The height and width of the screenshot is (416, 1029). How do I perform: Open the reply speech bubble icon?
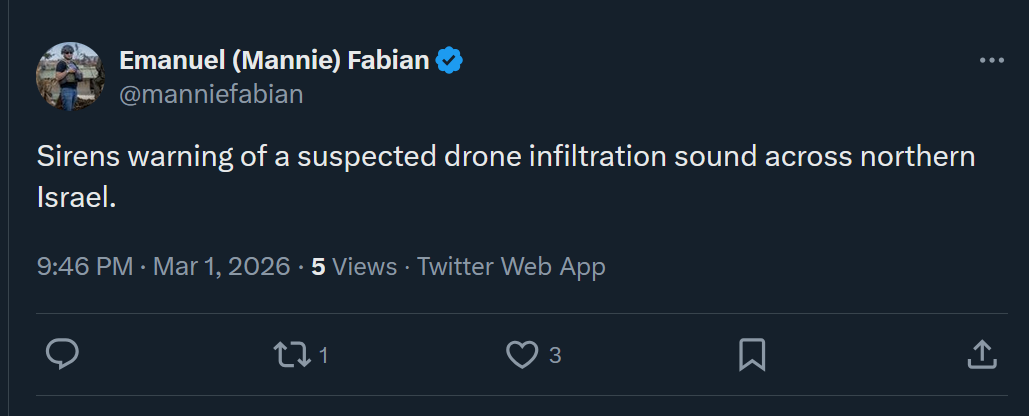point(62,354)
